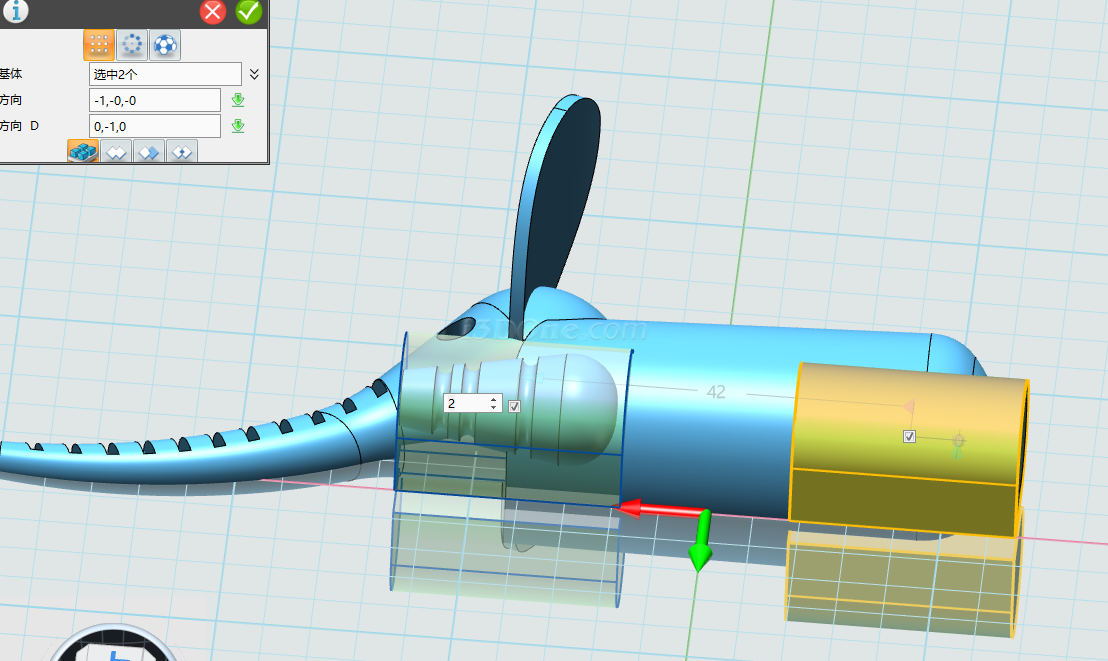Screen dimensions: 1108x661
Task: Choose the two white diamonds boolean option
Action: [x=116, y=152]
